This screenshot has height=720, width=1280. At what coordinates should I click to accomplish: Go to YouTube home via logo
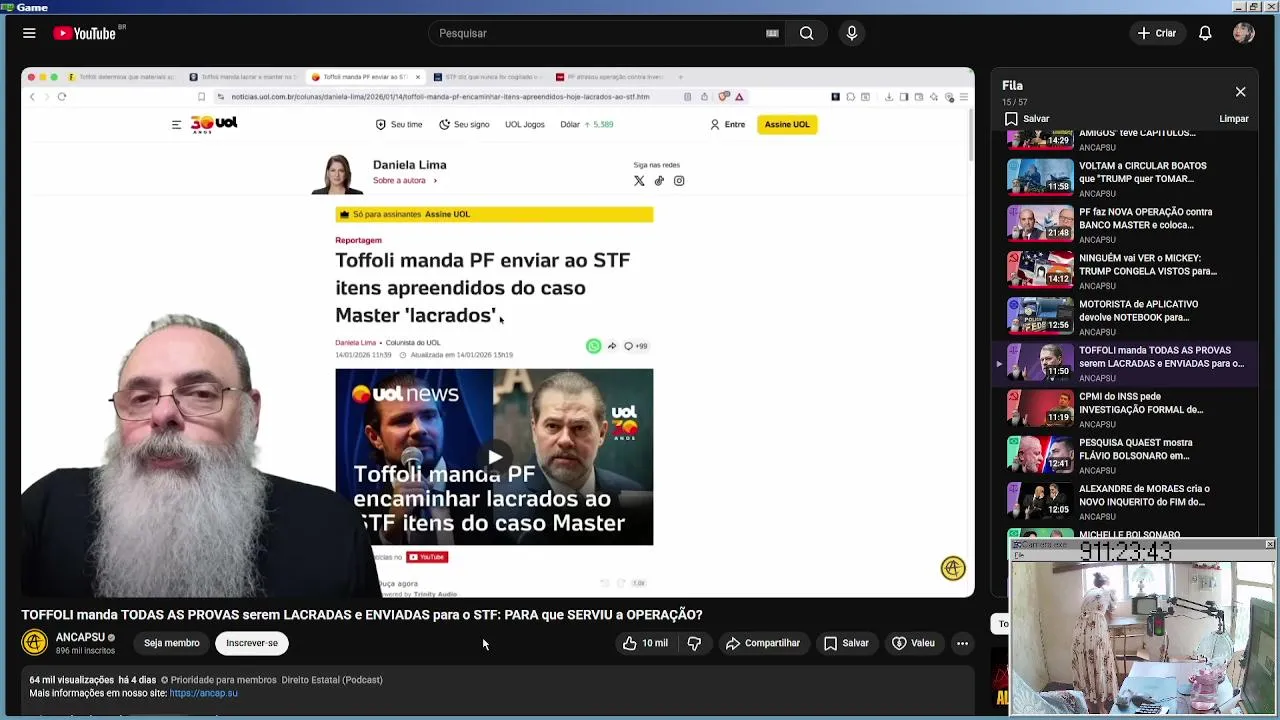(85, 33)
